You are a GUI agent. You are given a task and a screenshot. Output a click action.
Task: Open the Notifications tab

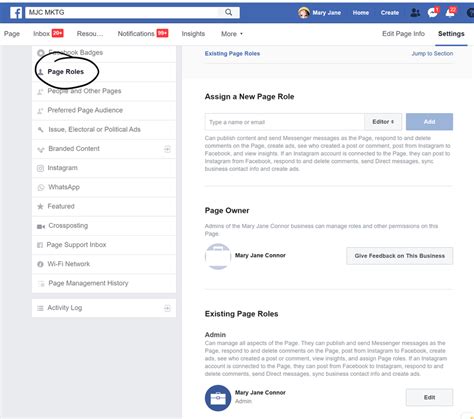[x=143, y=34]
